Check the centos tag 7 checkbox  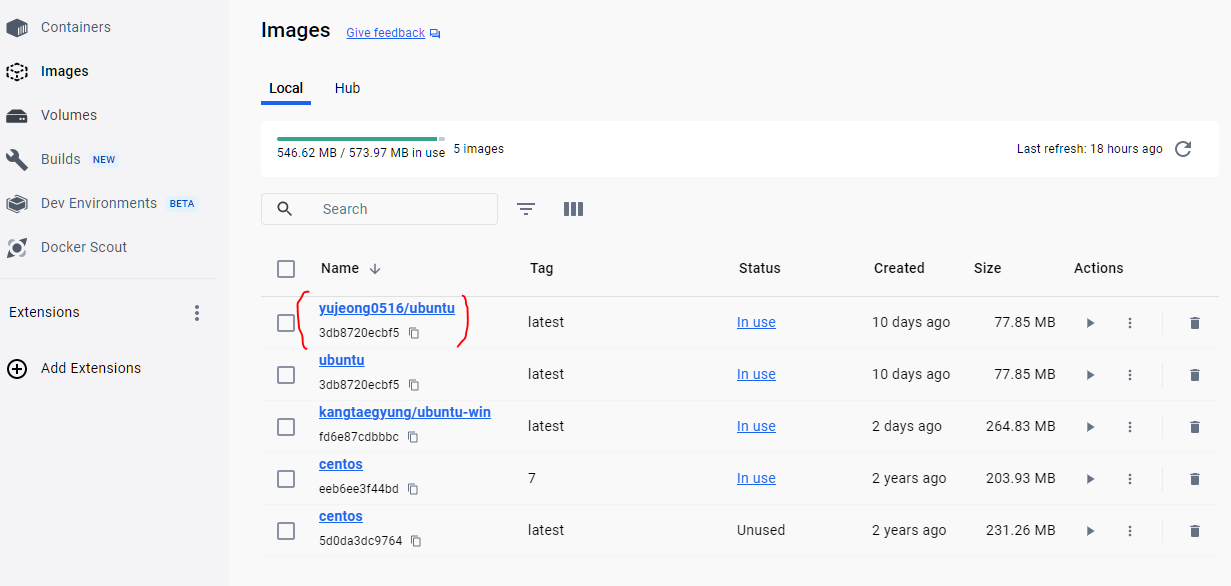[x=286, y=479]
